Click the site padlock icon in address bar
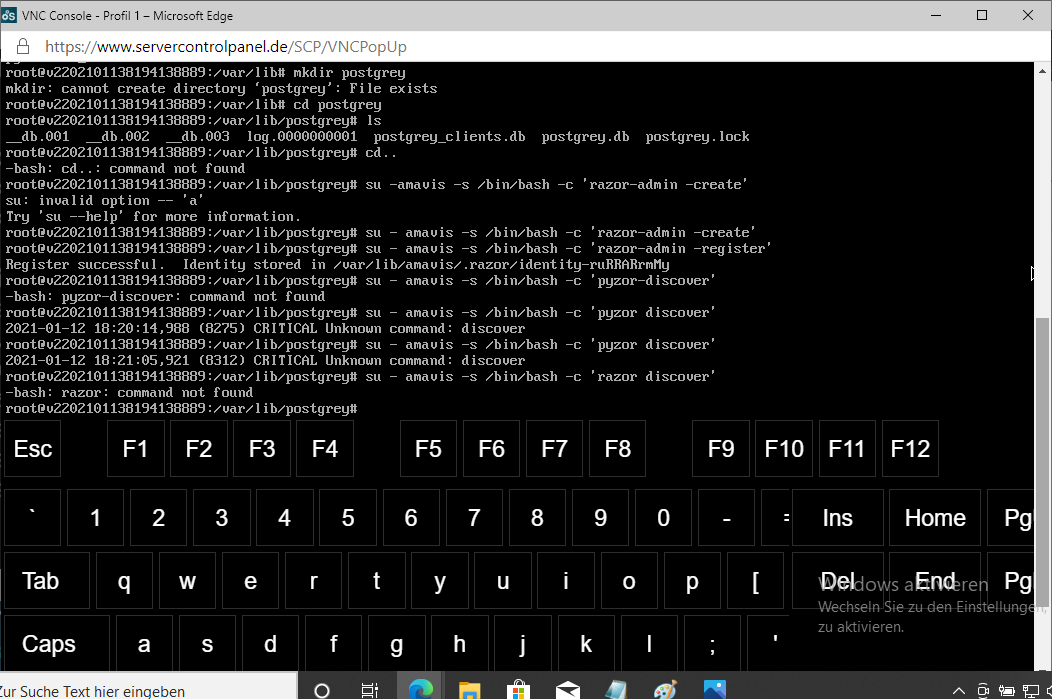This screenshot has width=1052, height=699. 23,47
